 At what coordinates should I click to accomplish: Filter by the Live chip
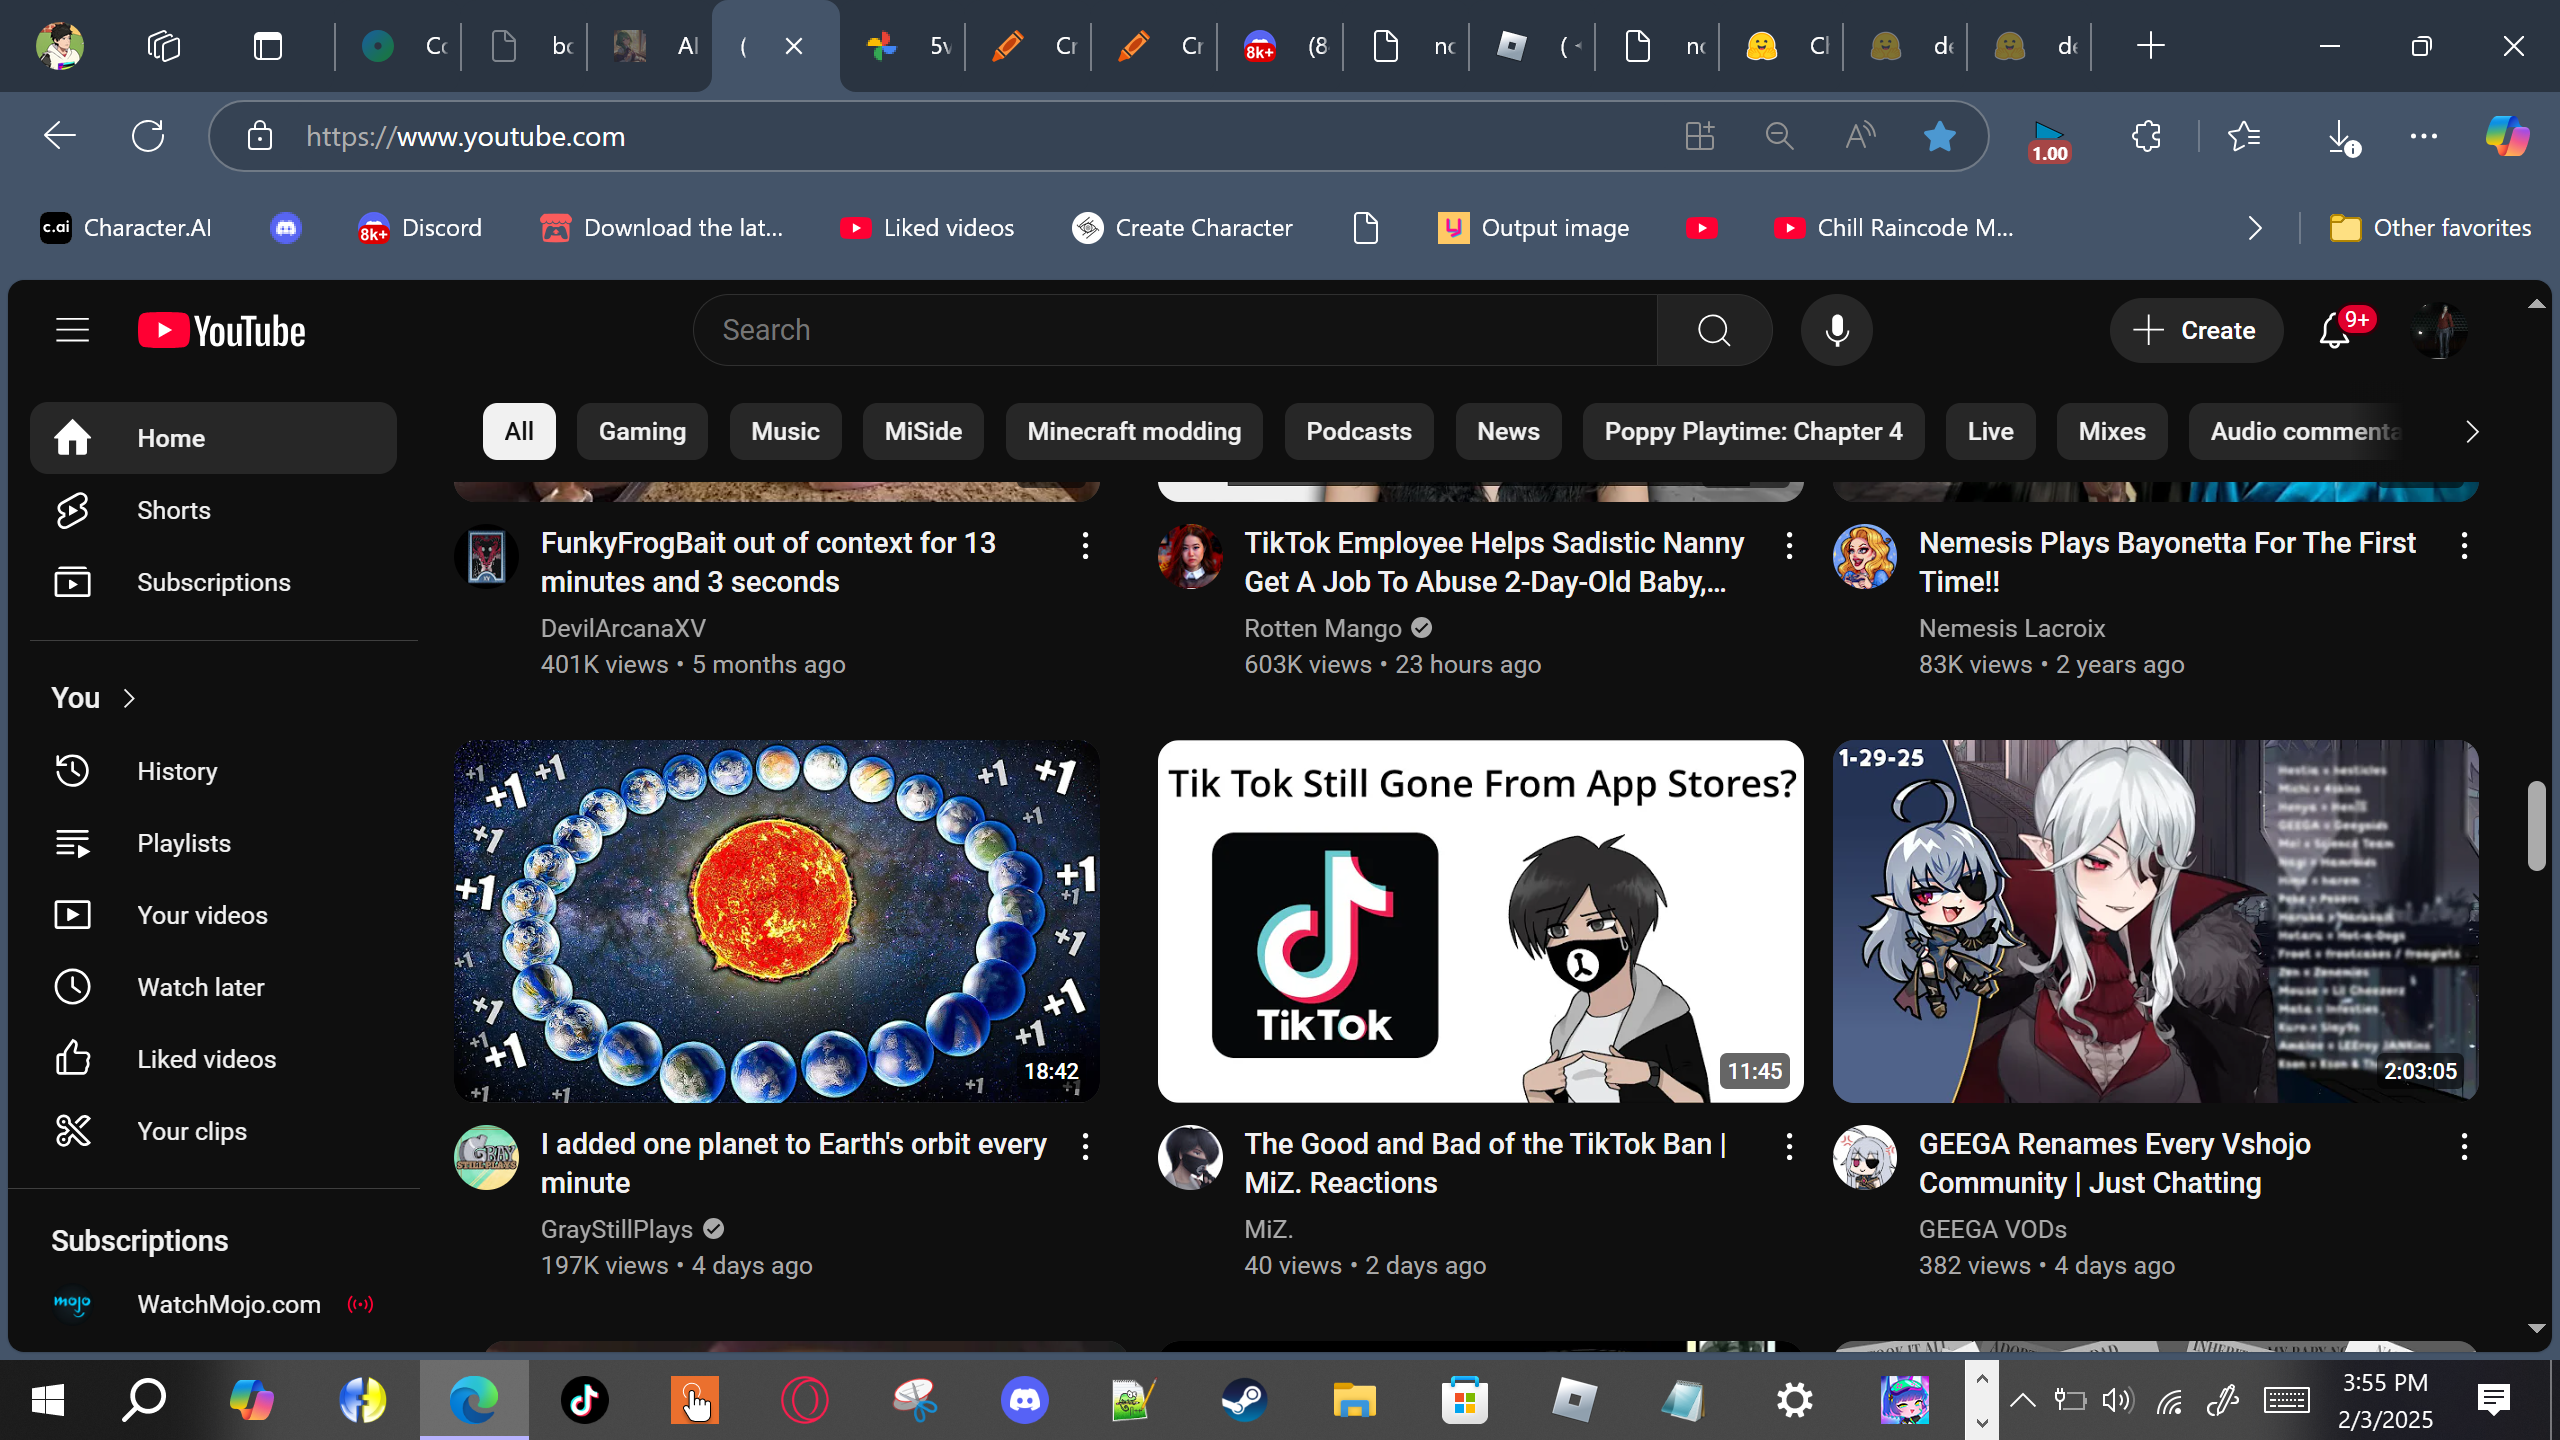coord(1990,432)
